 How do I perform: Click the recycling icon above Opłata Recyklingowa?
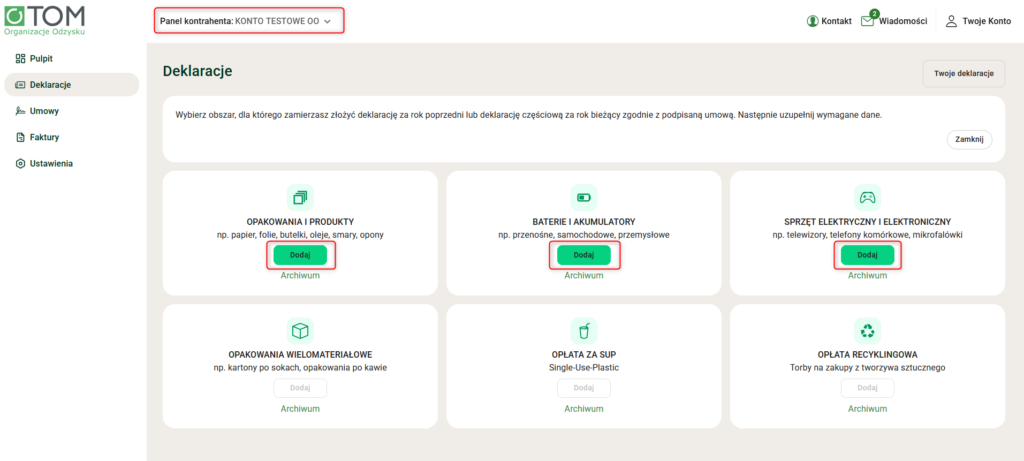[867, 330]
